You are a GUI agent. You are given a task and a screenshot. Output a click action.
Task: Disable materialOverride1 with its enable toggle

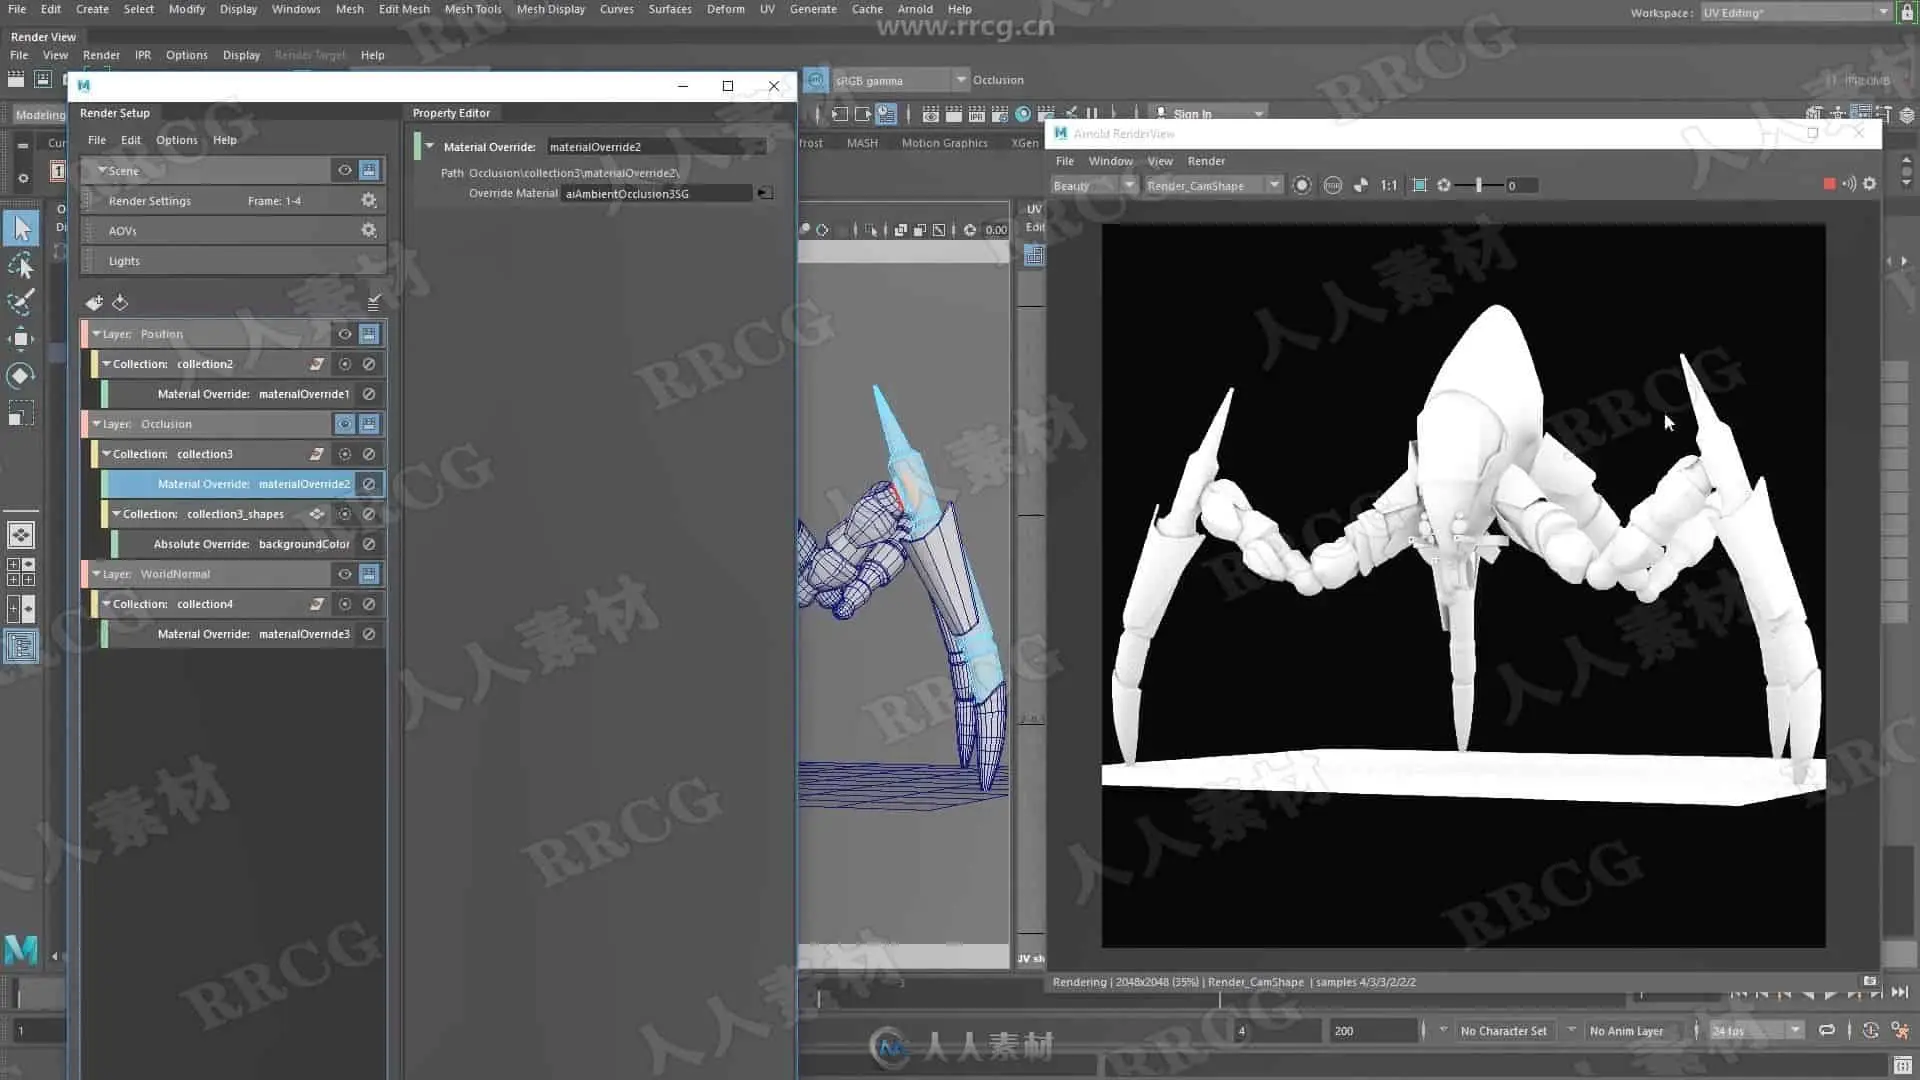(369, 394)
